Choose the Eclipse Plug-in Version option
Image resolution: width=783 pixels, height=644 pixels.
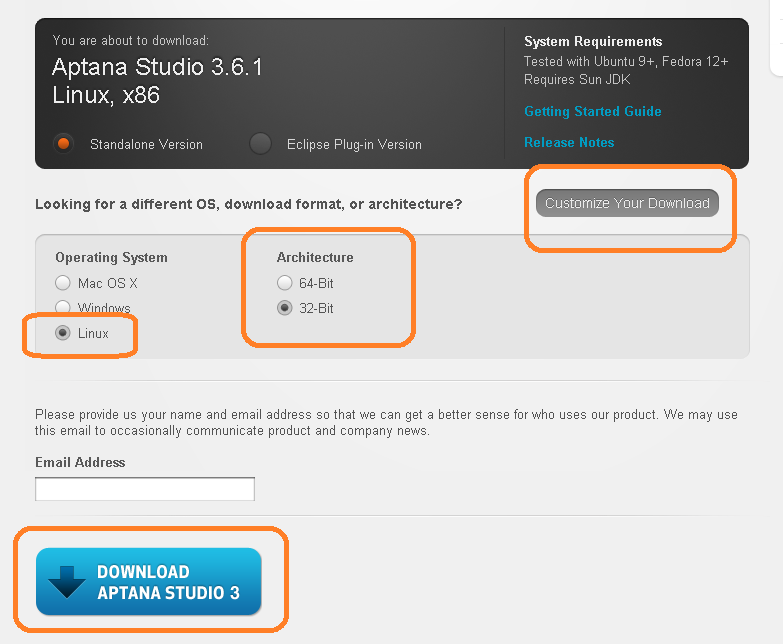261,144
